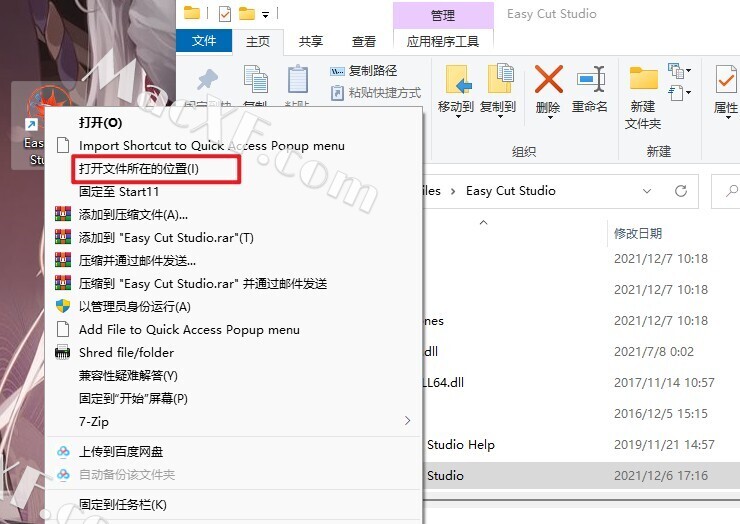Choose 固定到任务栏(K)

pos(234,505)
